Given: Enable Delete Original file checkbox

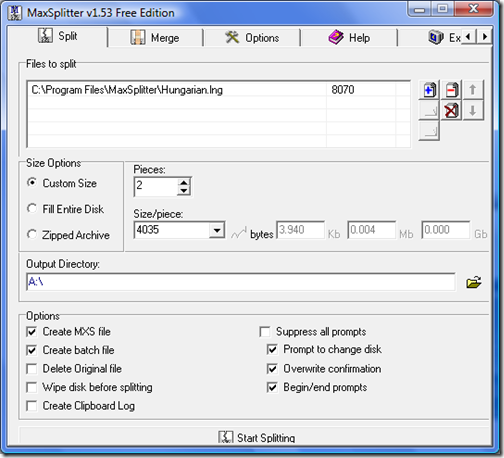Looking at the screenshot, I should click(x=32, y=369).
